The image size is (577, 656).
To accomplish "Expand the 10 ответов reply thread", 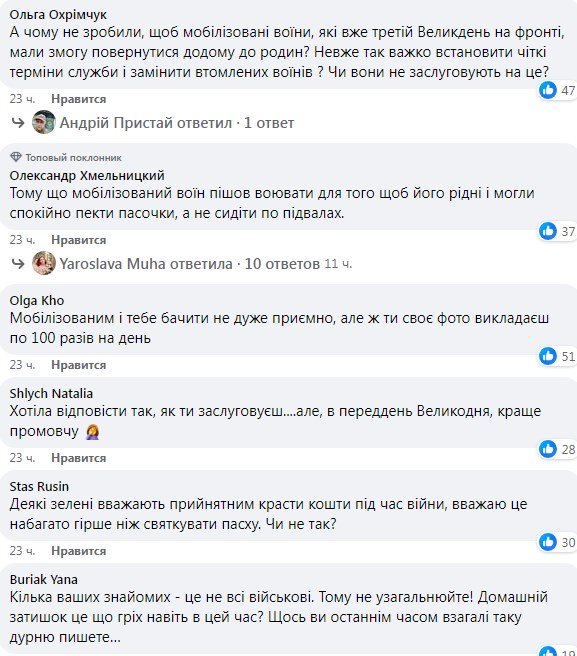I will [282, 264].
